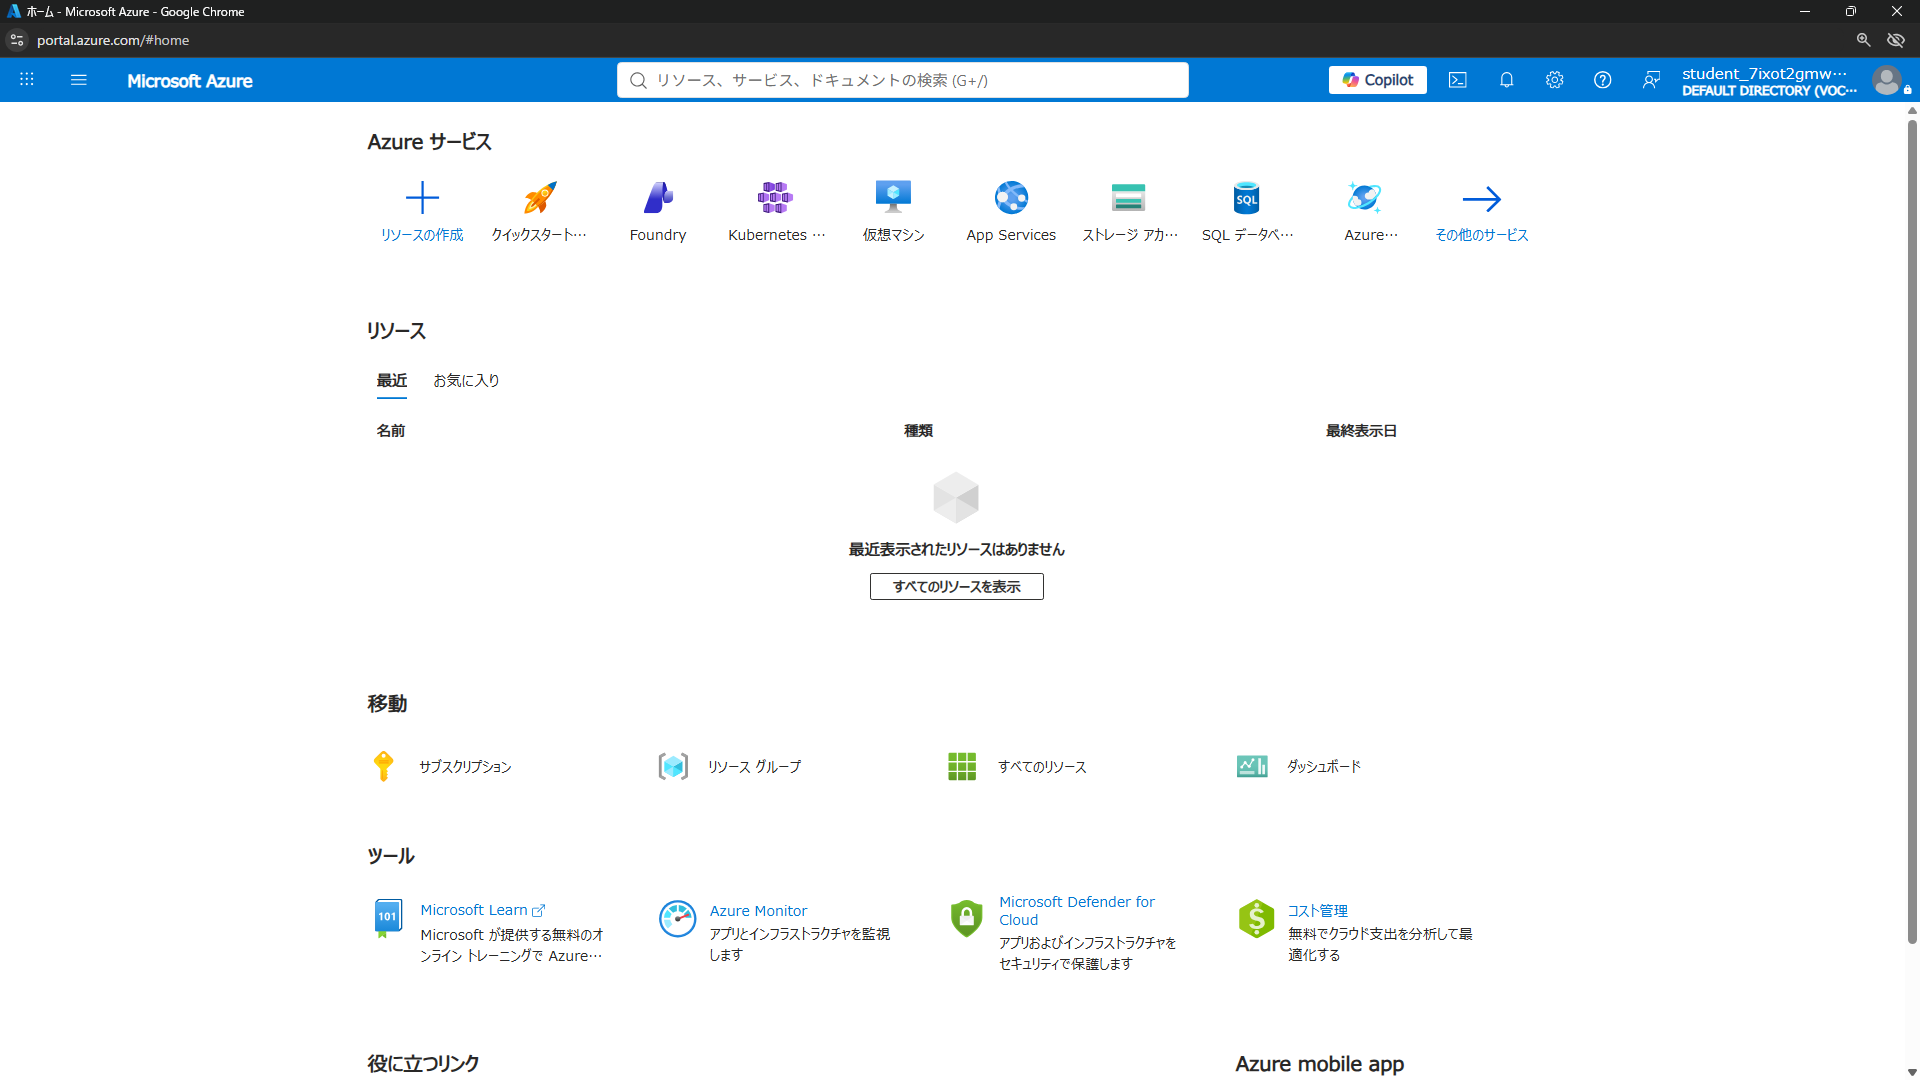1920x1080 pixels.
Task: Open the App Services icon
Action: click(1011, 198)
